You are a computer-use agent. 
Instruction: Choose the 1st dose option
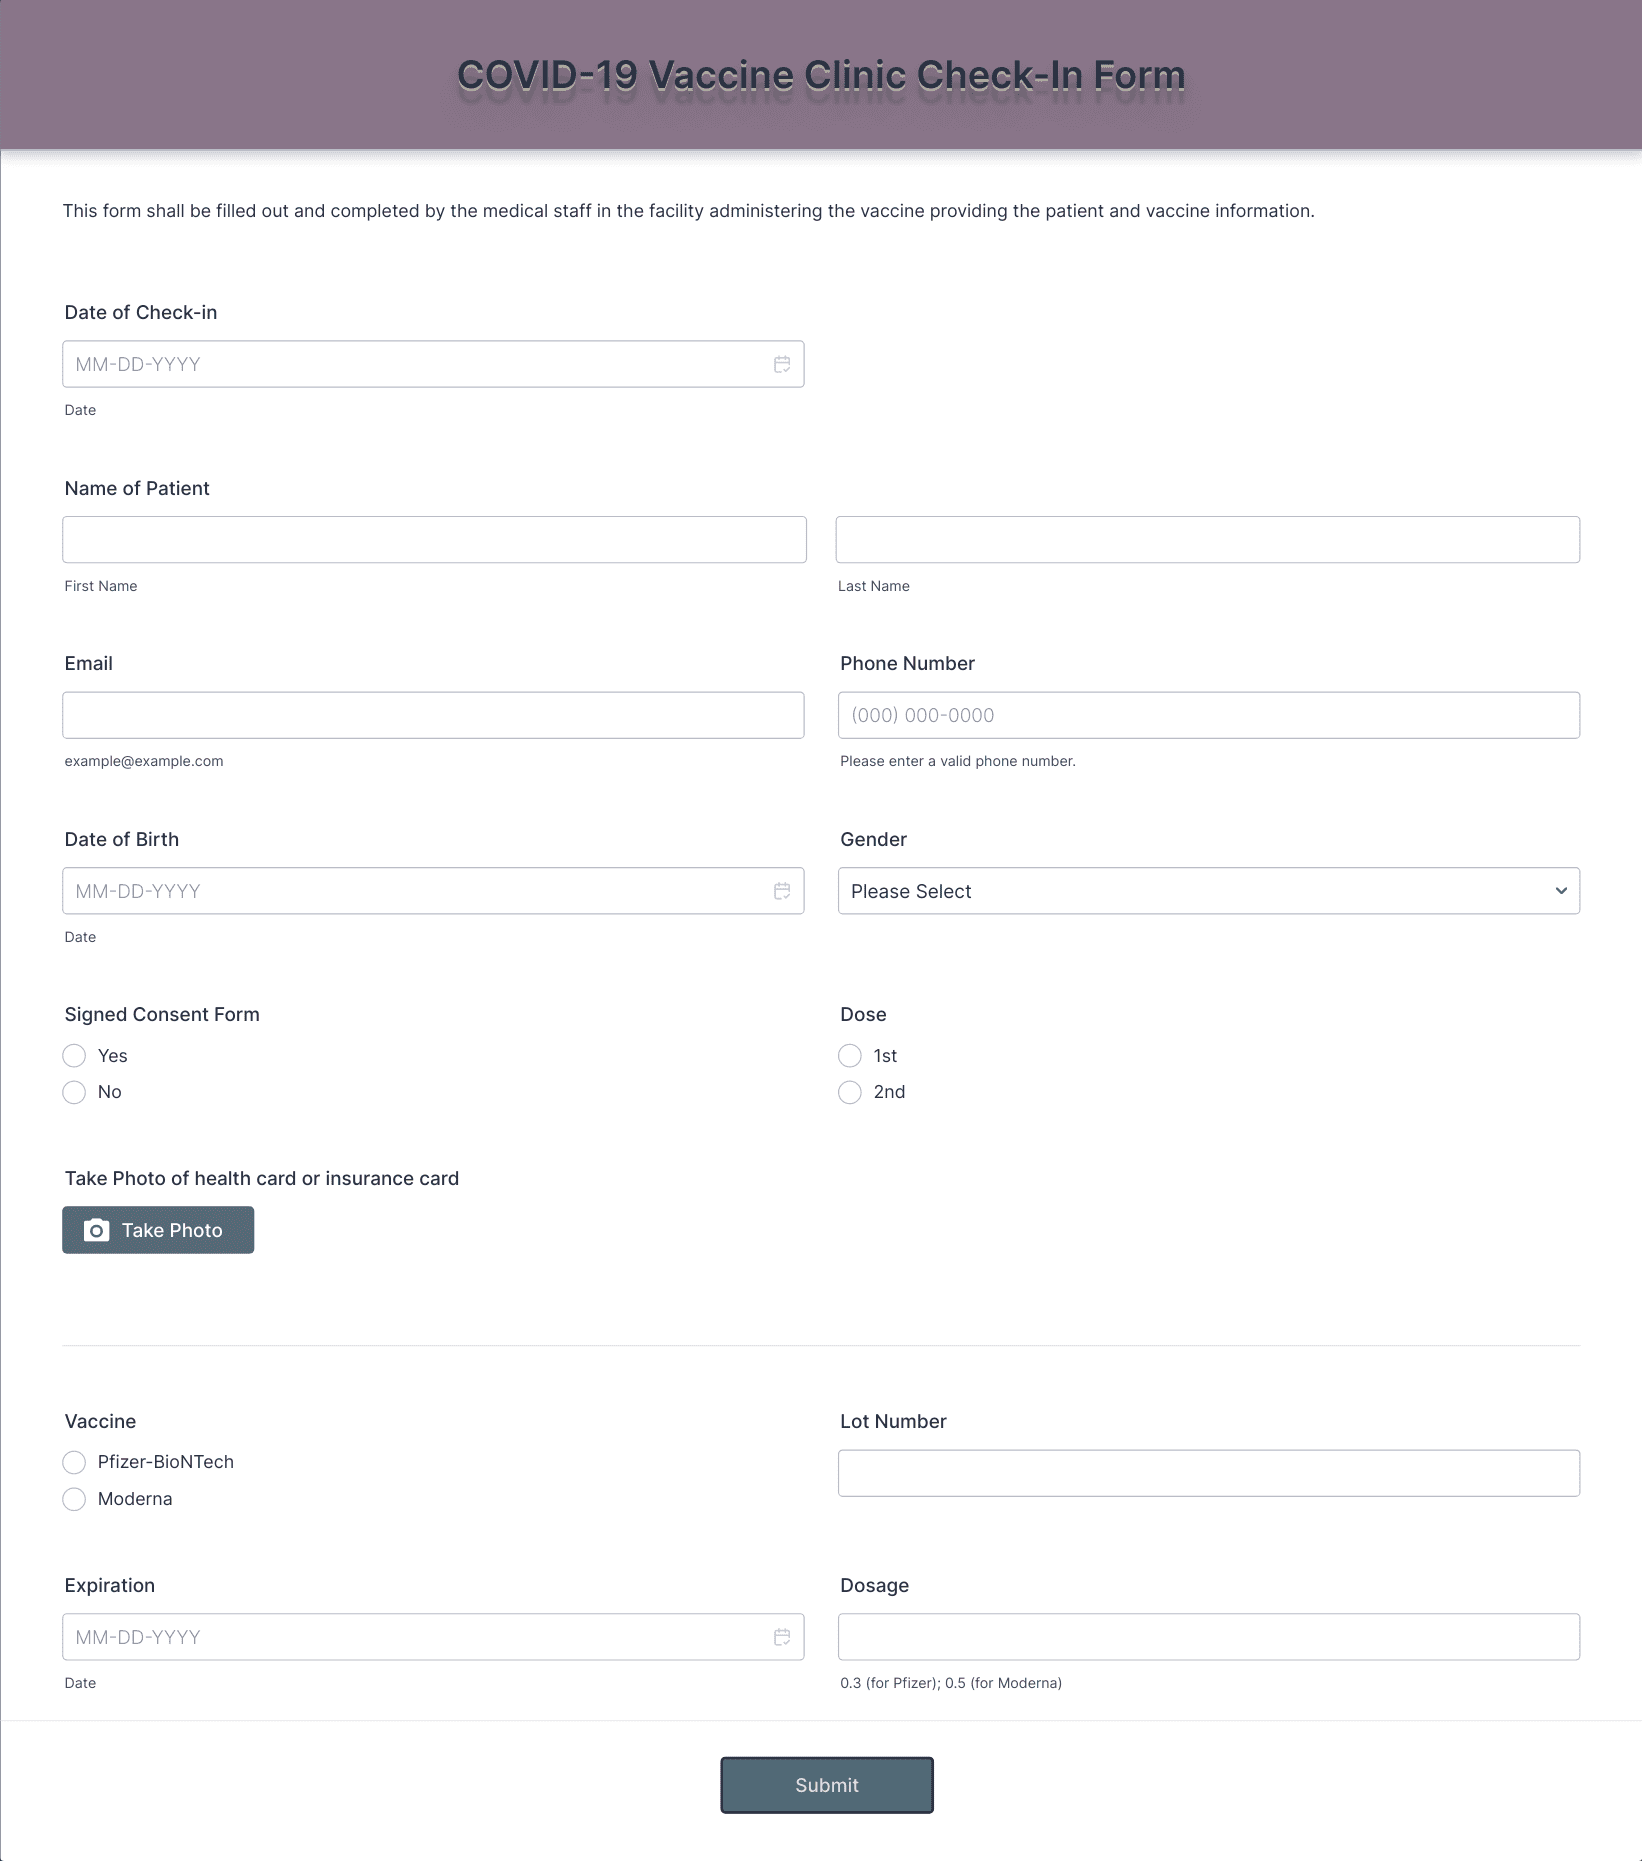pyautogui.click(x=850, y=1056)
